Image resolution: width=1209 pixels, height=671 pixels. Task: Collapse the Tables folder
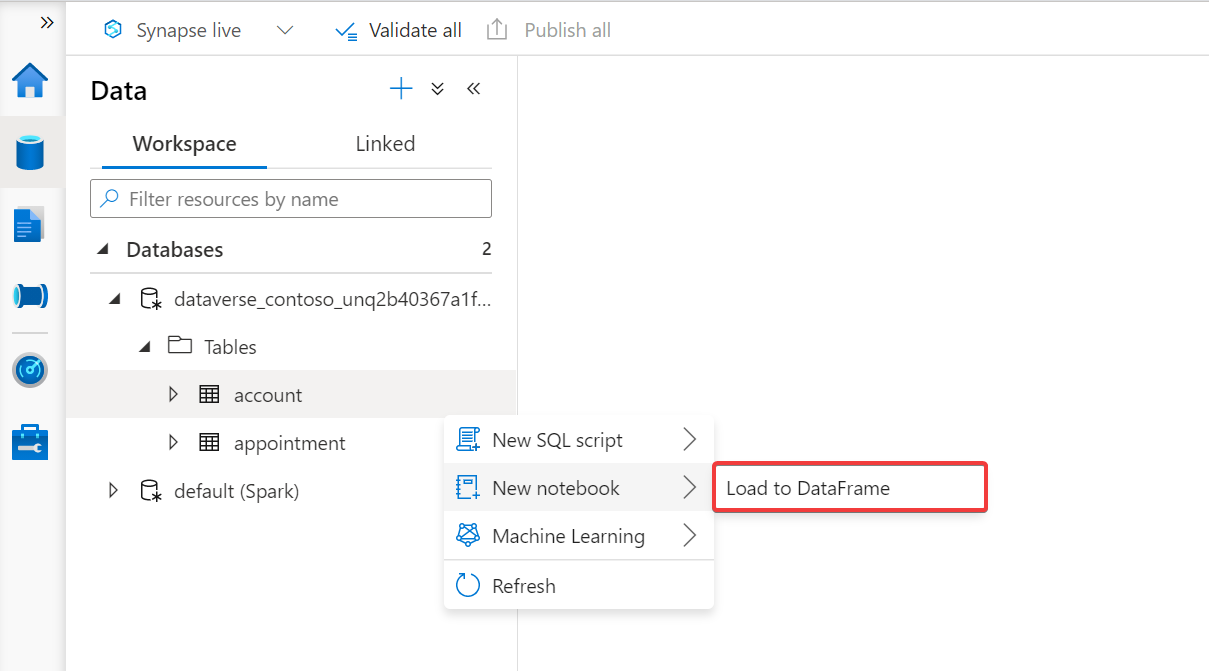coord(145,347)
